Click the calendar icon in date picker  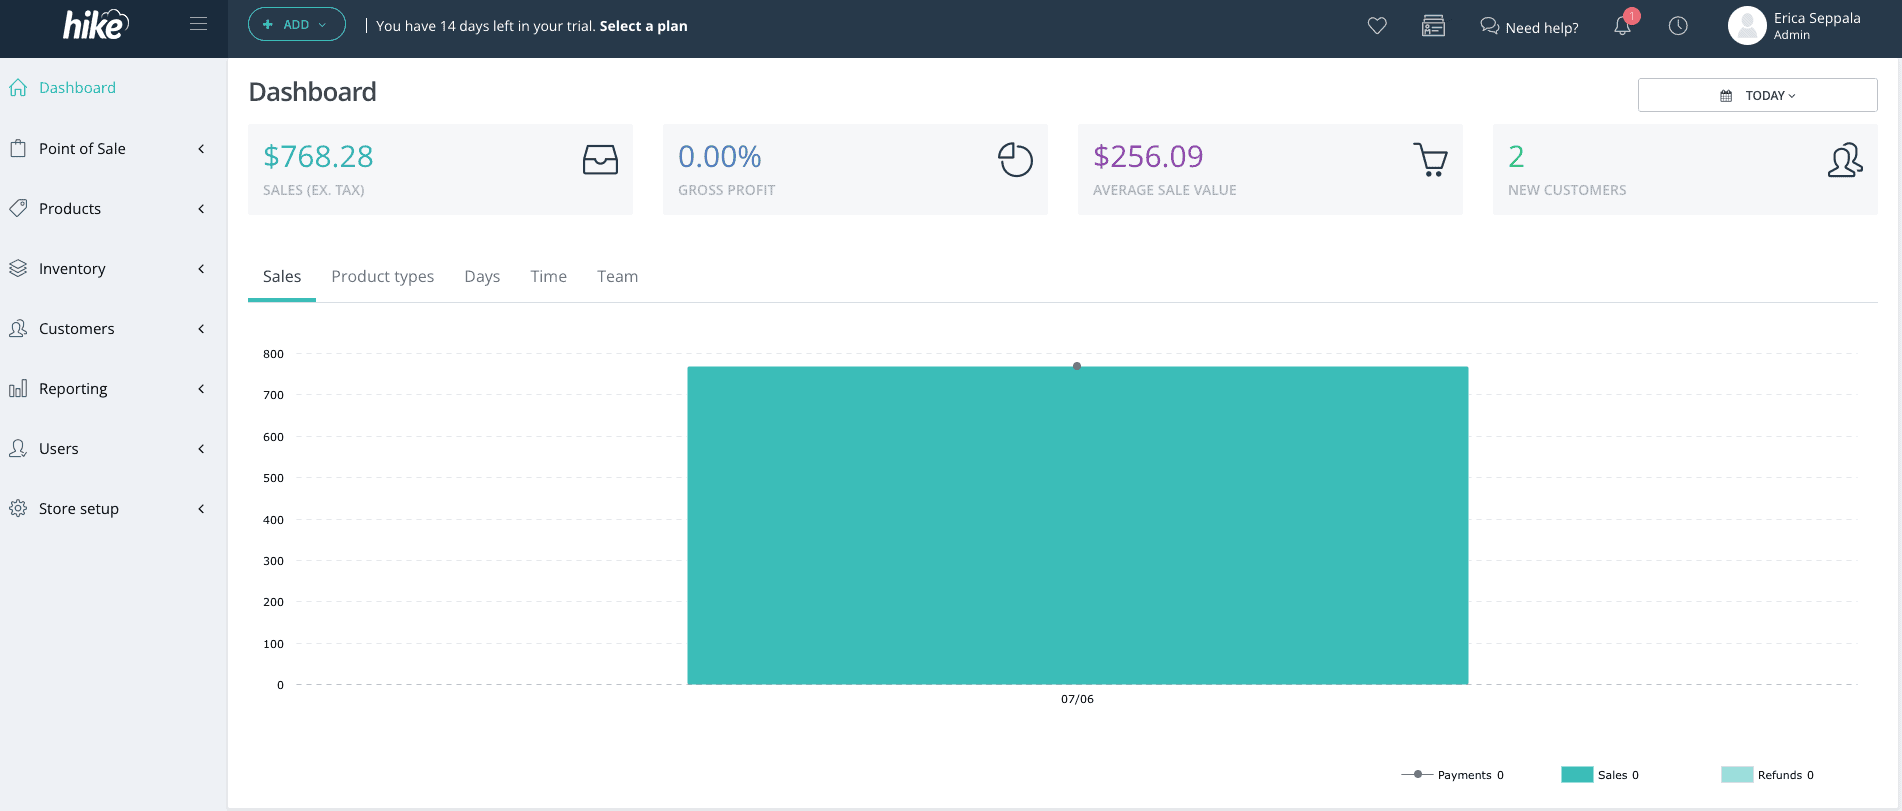[1726, 96]
